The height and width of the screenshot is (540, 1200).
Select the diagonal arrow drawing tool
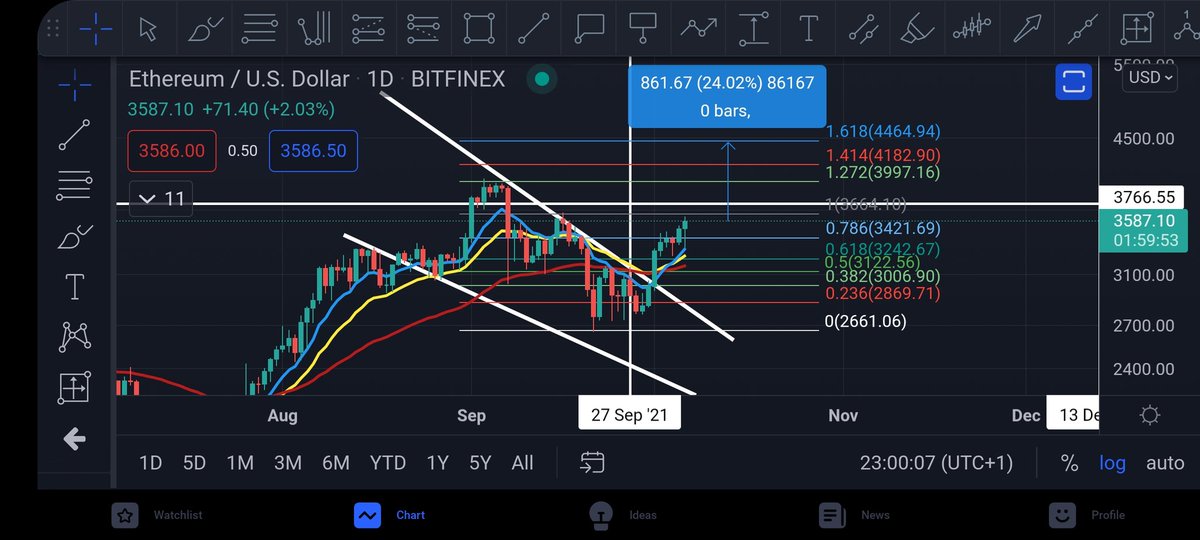tap(1027, 27)
